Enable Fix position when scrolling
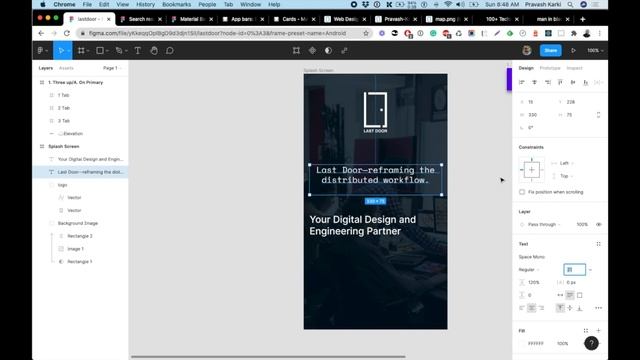The height and width of the screenshot is (360, 640). pos(522,192)
